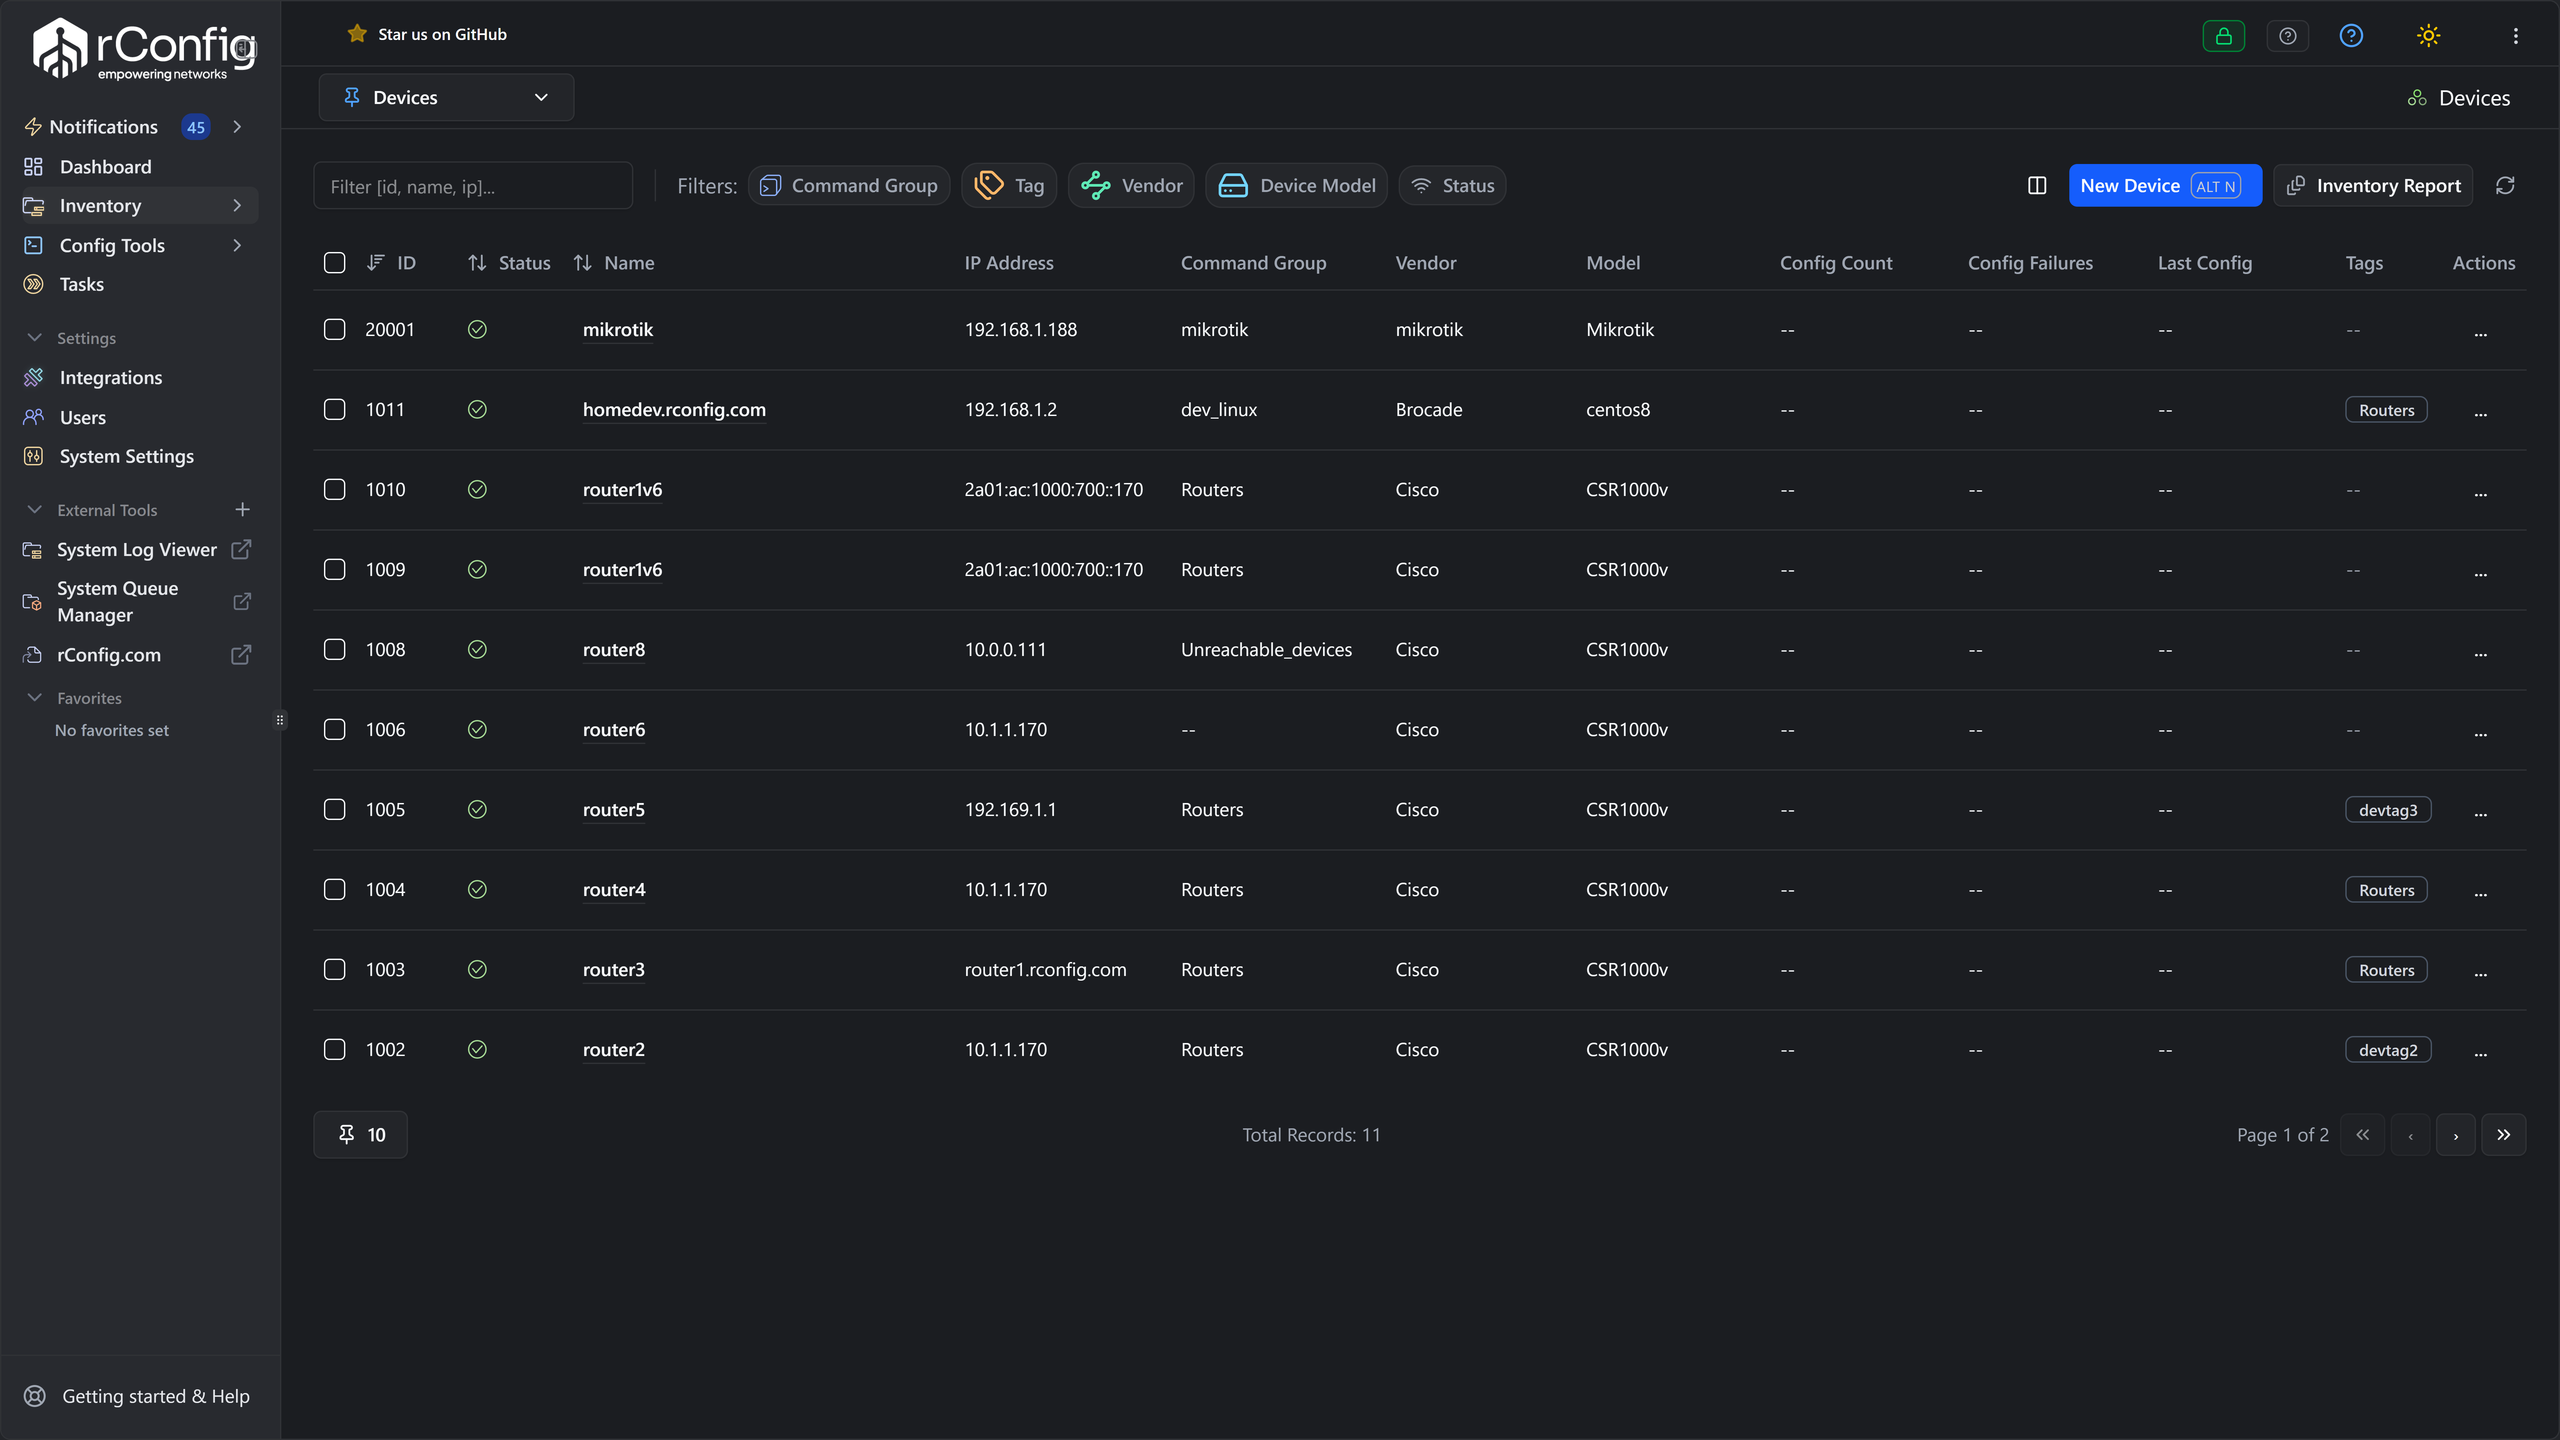2560x1440 pixels.
Task: Check the box for device 1006
Action: pos(335,730)
